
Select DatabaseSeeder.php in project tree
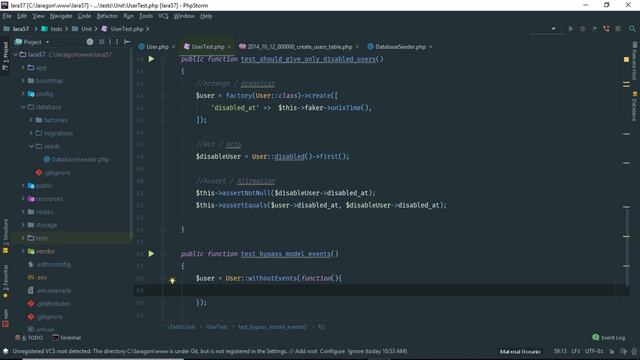point(76,159)
